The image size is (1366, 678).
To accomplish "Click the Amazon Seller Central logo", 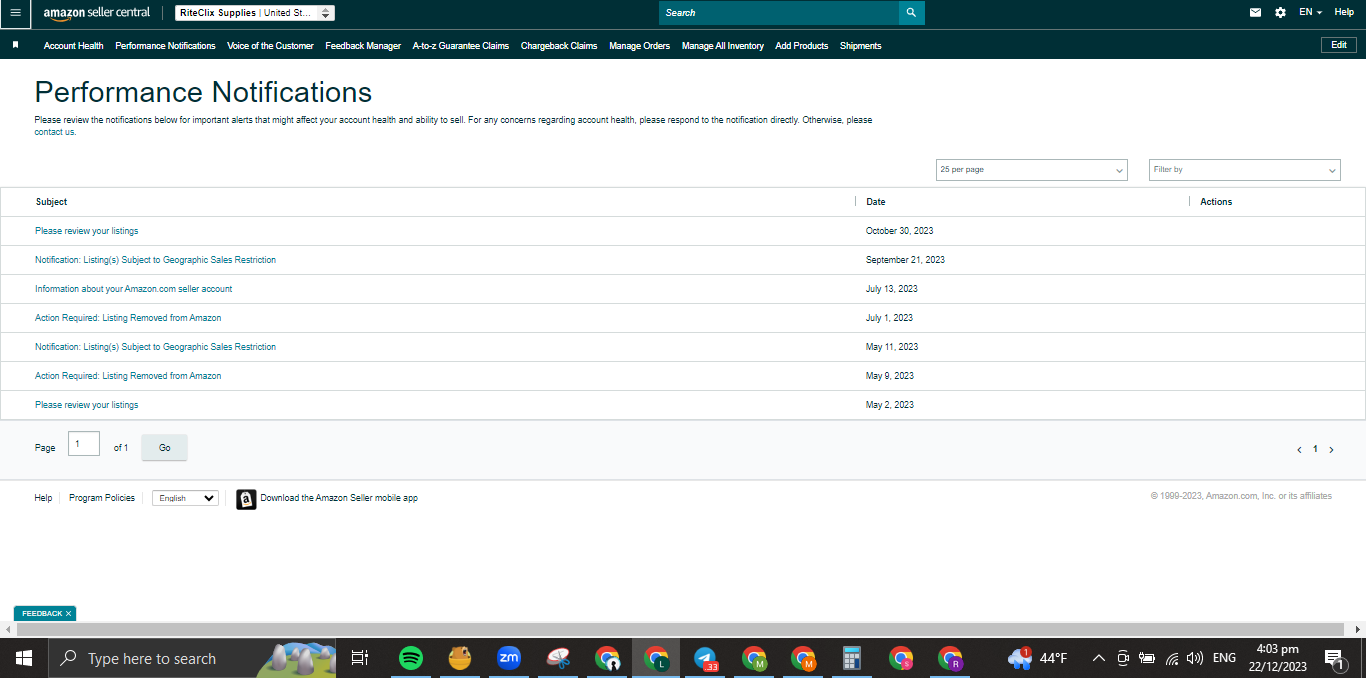I will (97, 13).
